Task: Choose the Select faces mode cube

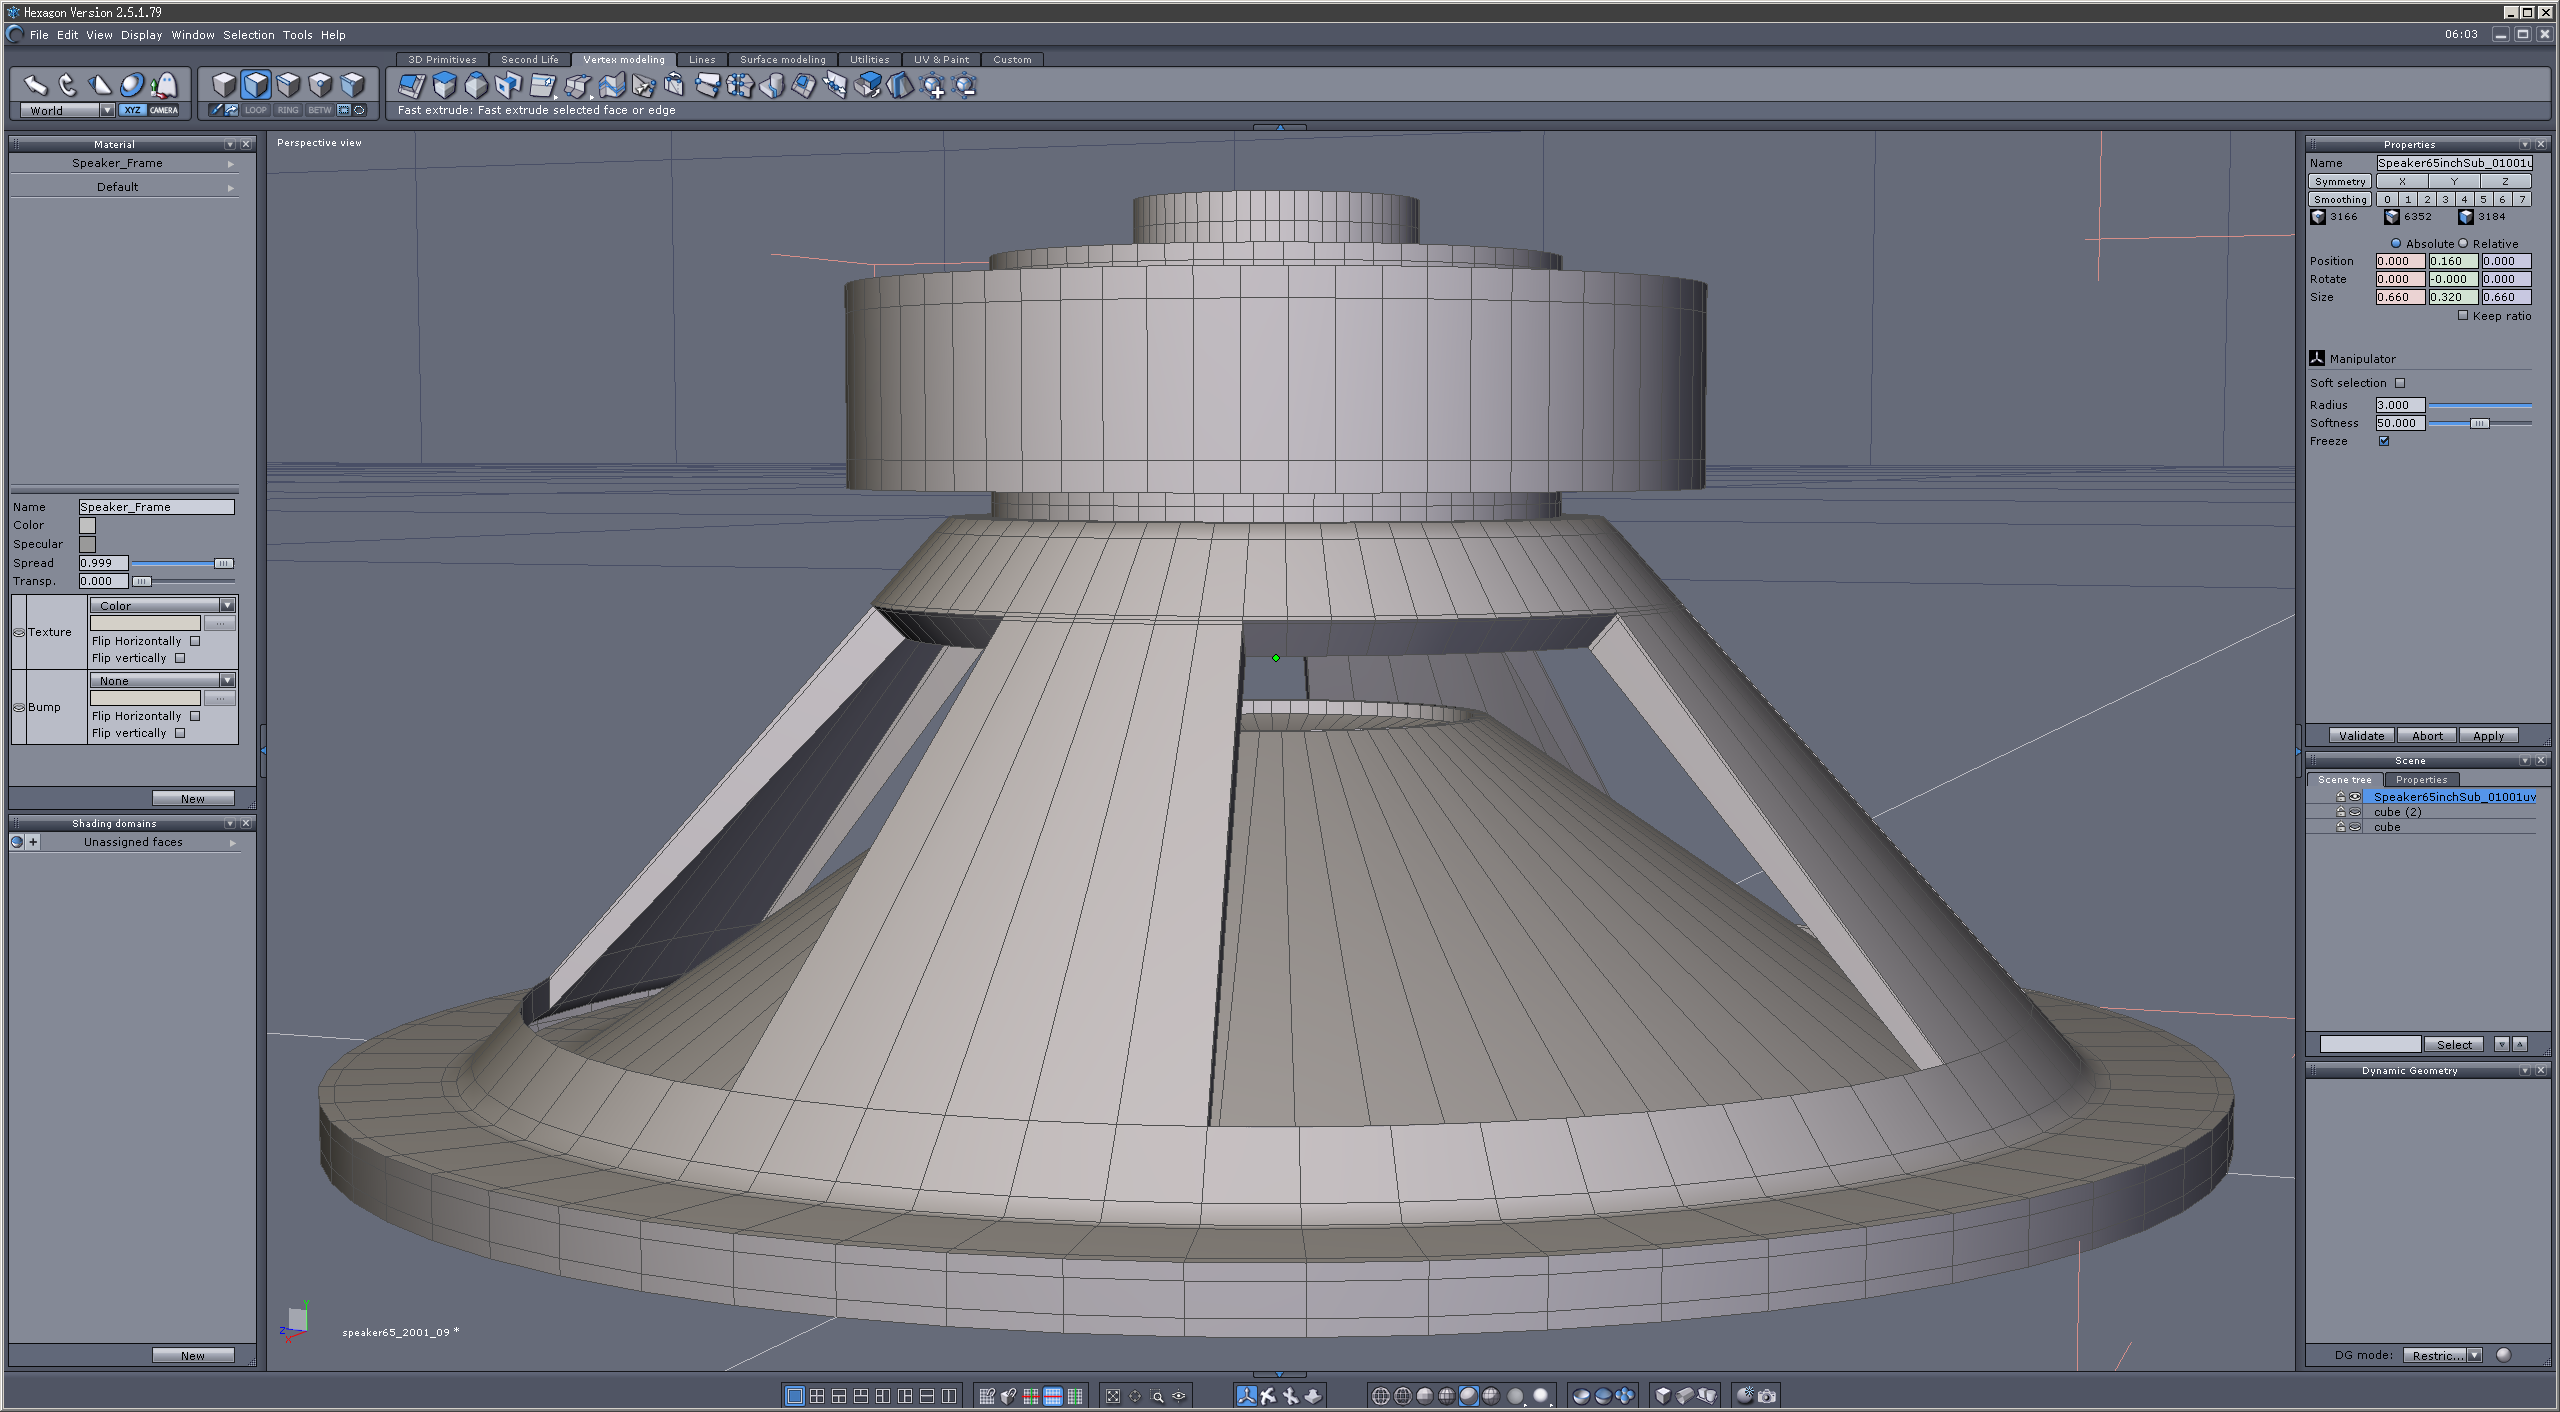Action: pyautogui.click(x=256, y=85)
